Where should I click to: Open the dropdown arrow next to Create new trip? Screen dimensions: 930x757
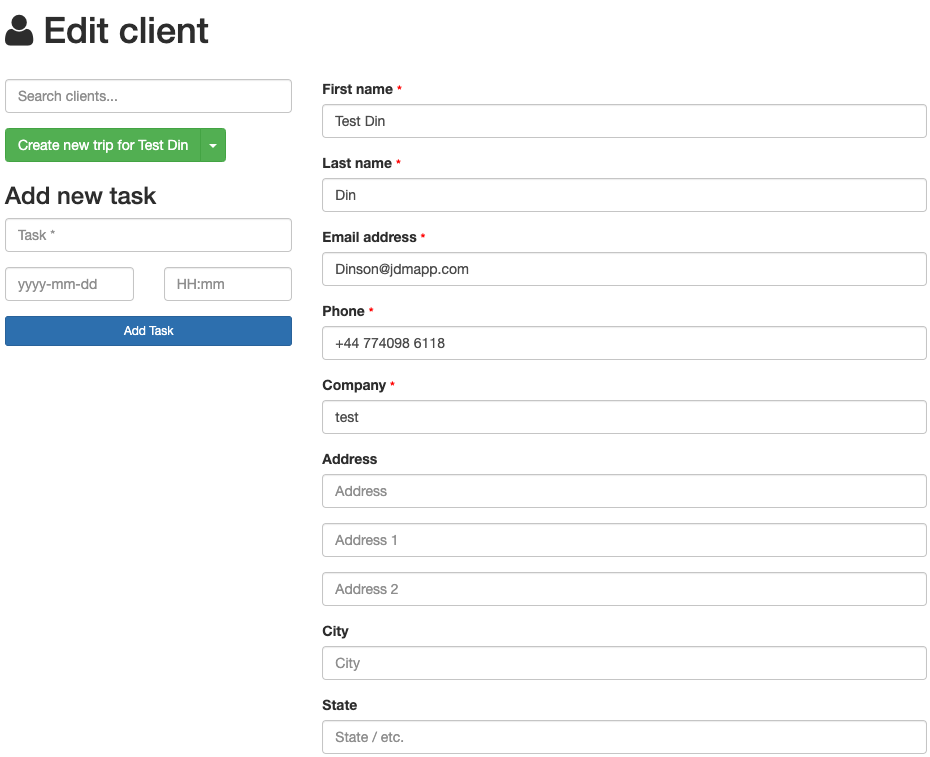[x=213, y=145]
